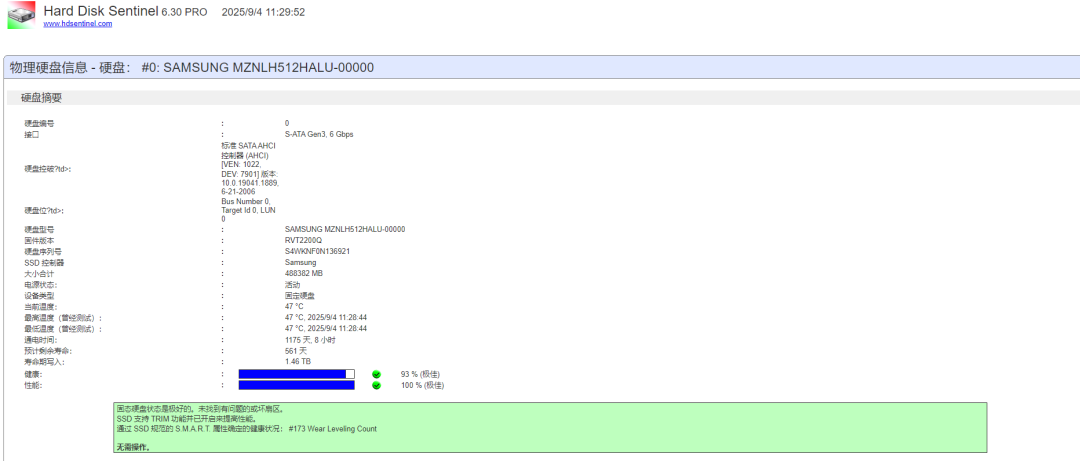Select the serial number S4WKNF0N136921

coord(318,251)
